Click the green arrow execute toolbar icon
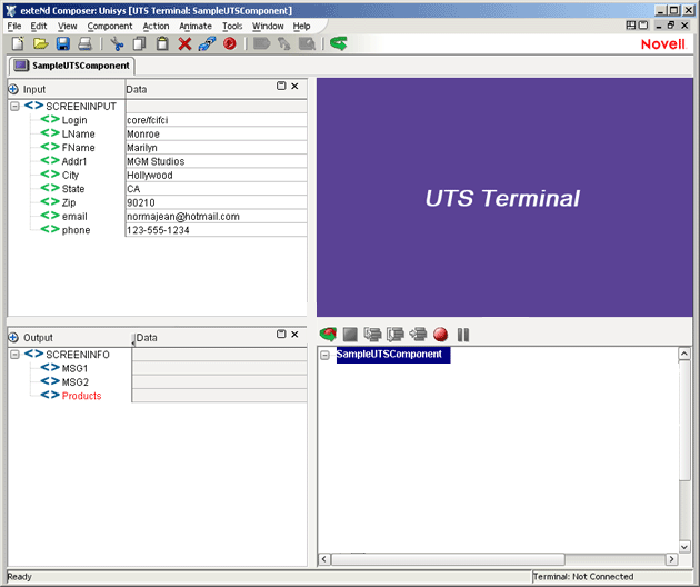 pos(339,44)
